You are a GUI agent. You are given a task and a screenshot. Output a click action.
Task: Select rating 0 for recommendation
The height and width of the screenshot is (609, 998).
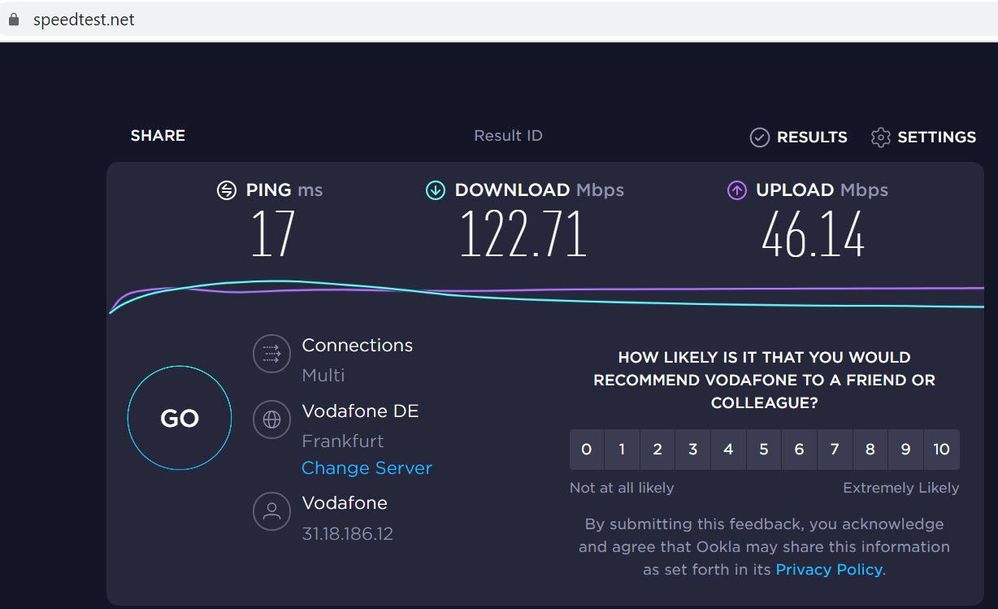pyautogui.click(x=586, y=449)
